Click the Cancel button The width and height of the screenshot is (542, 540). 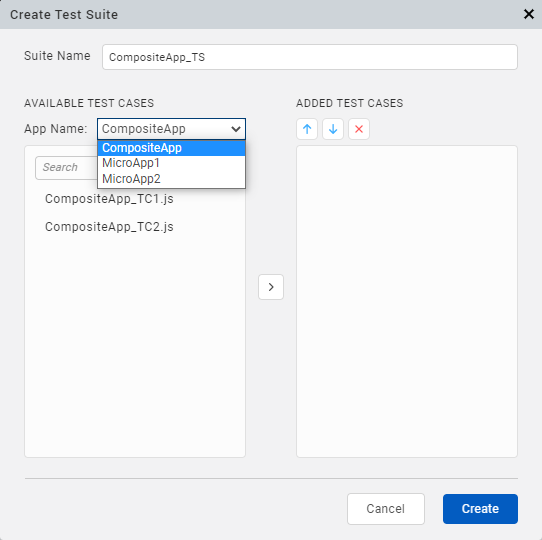(x=386, y=509)
